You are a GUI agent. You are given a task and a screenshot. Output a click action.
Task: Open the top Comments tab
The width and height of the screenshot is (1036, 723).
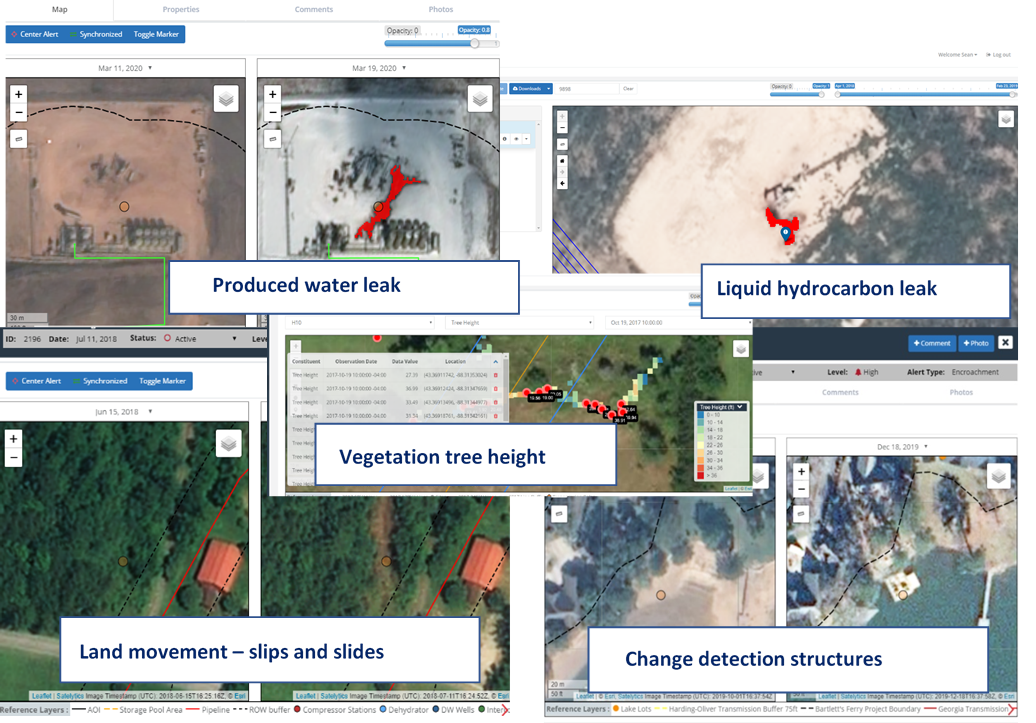pyautogui.click(x=314, y=9)
